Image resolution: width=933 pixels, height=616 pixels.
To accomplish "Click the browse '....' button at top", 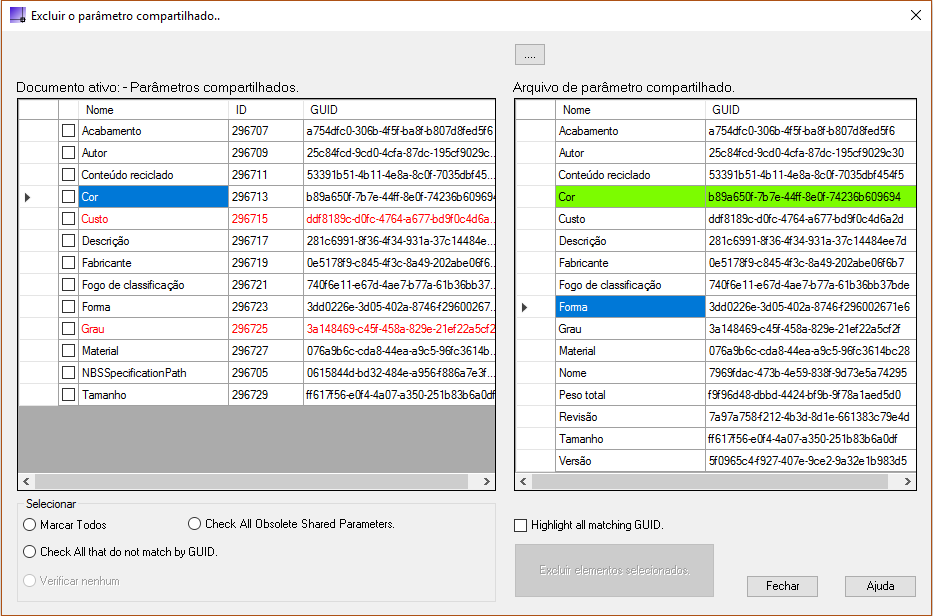I will tap(530, 55).
